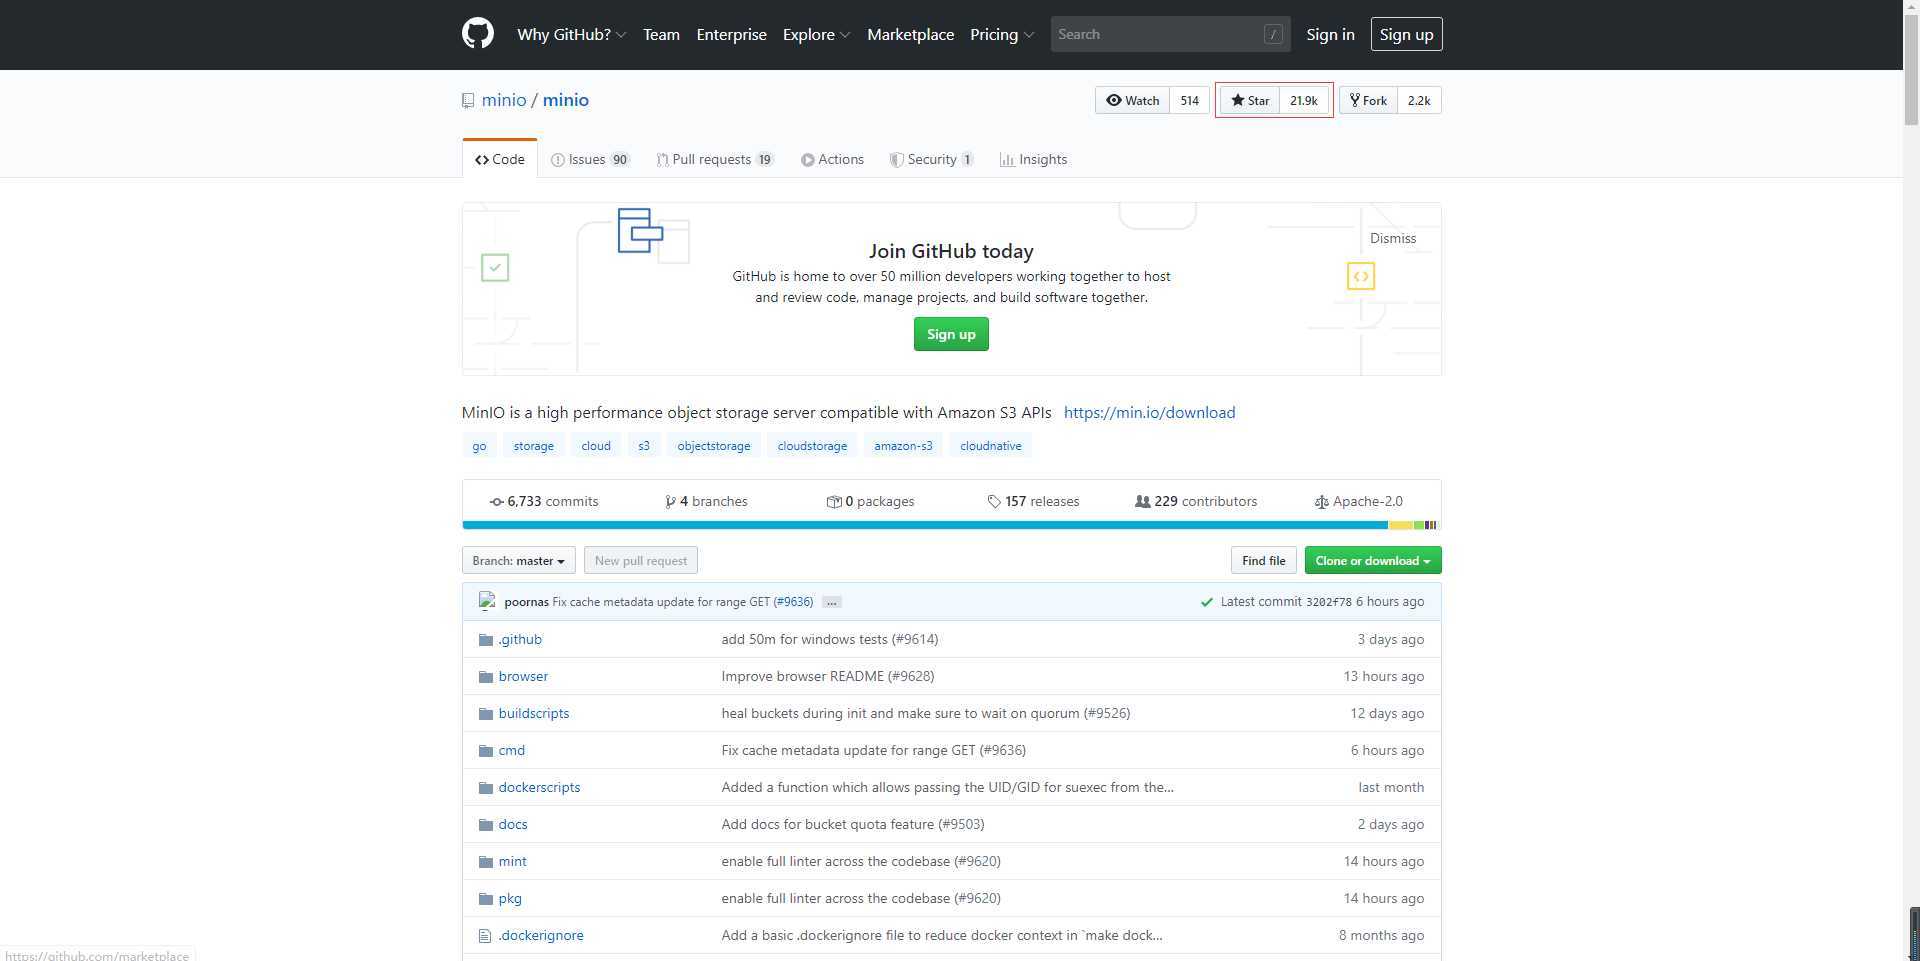The width and height of the screenshot is (1920, 961).
Task: Click the storage topic tag
Action: tap(533, 446)
